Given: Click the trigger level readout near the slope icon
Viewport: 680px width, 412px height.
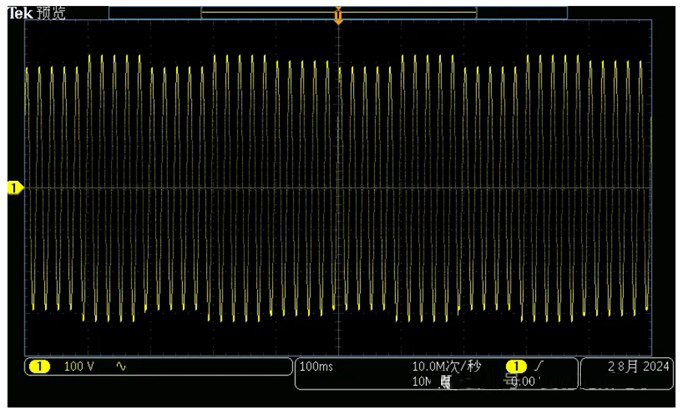Looking at the screenshot, I should tap(523, 381).
